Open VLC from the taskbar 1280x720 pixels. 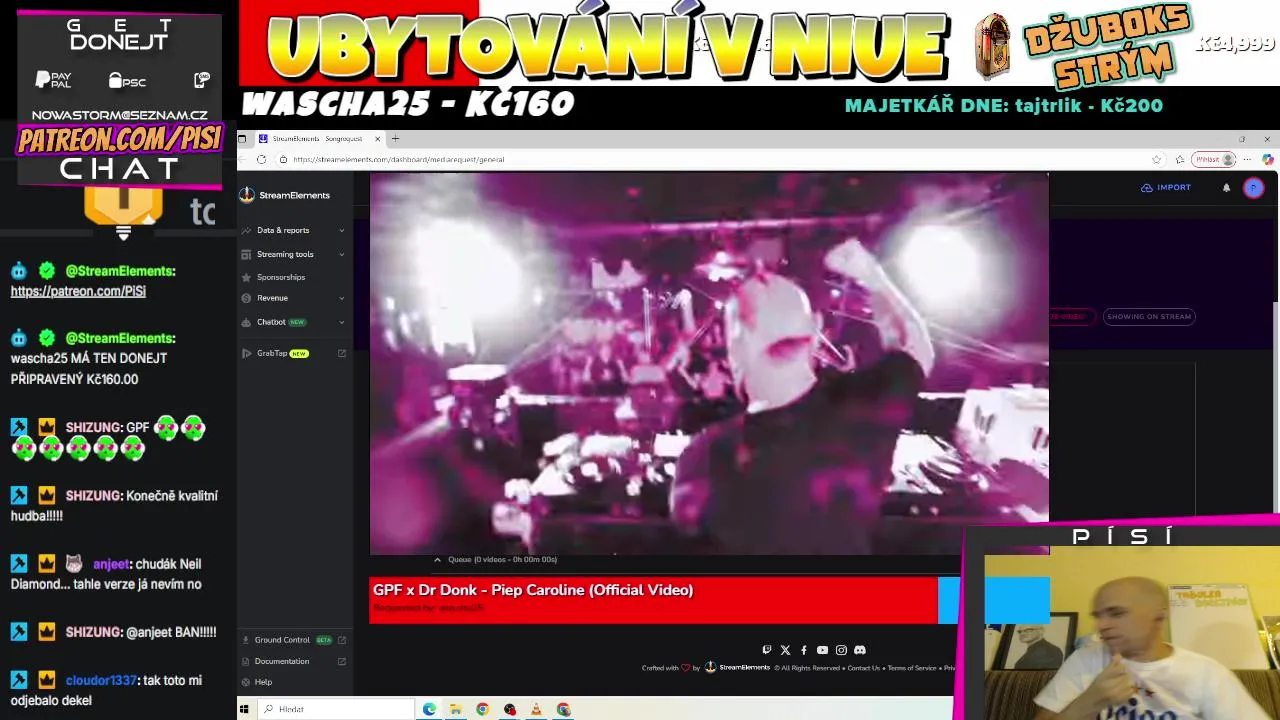click(x=536, y=709)
